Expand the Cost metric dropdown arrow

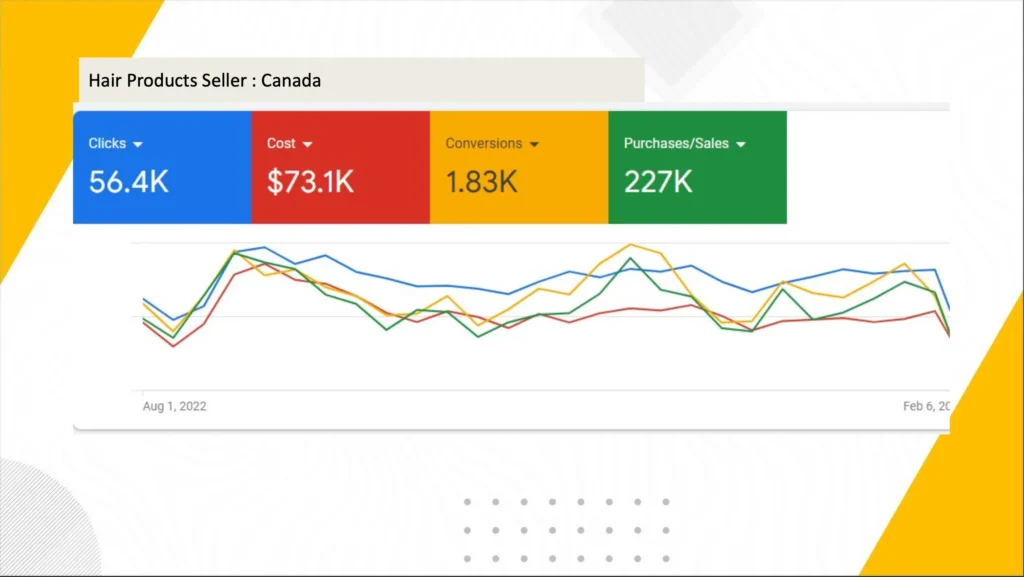tap(307, 144)
